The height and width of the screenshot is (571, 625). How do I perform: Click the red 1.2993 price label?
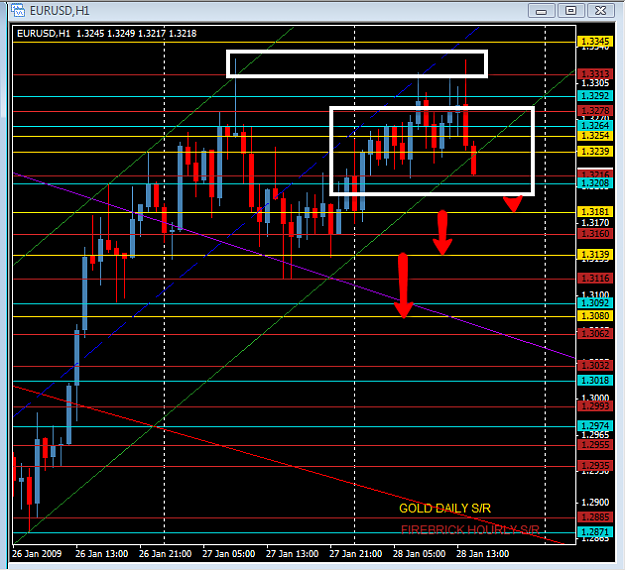[595, 406]
